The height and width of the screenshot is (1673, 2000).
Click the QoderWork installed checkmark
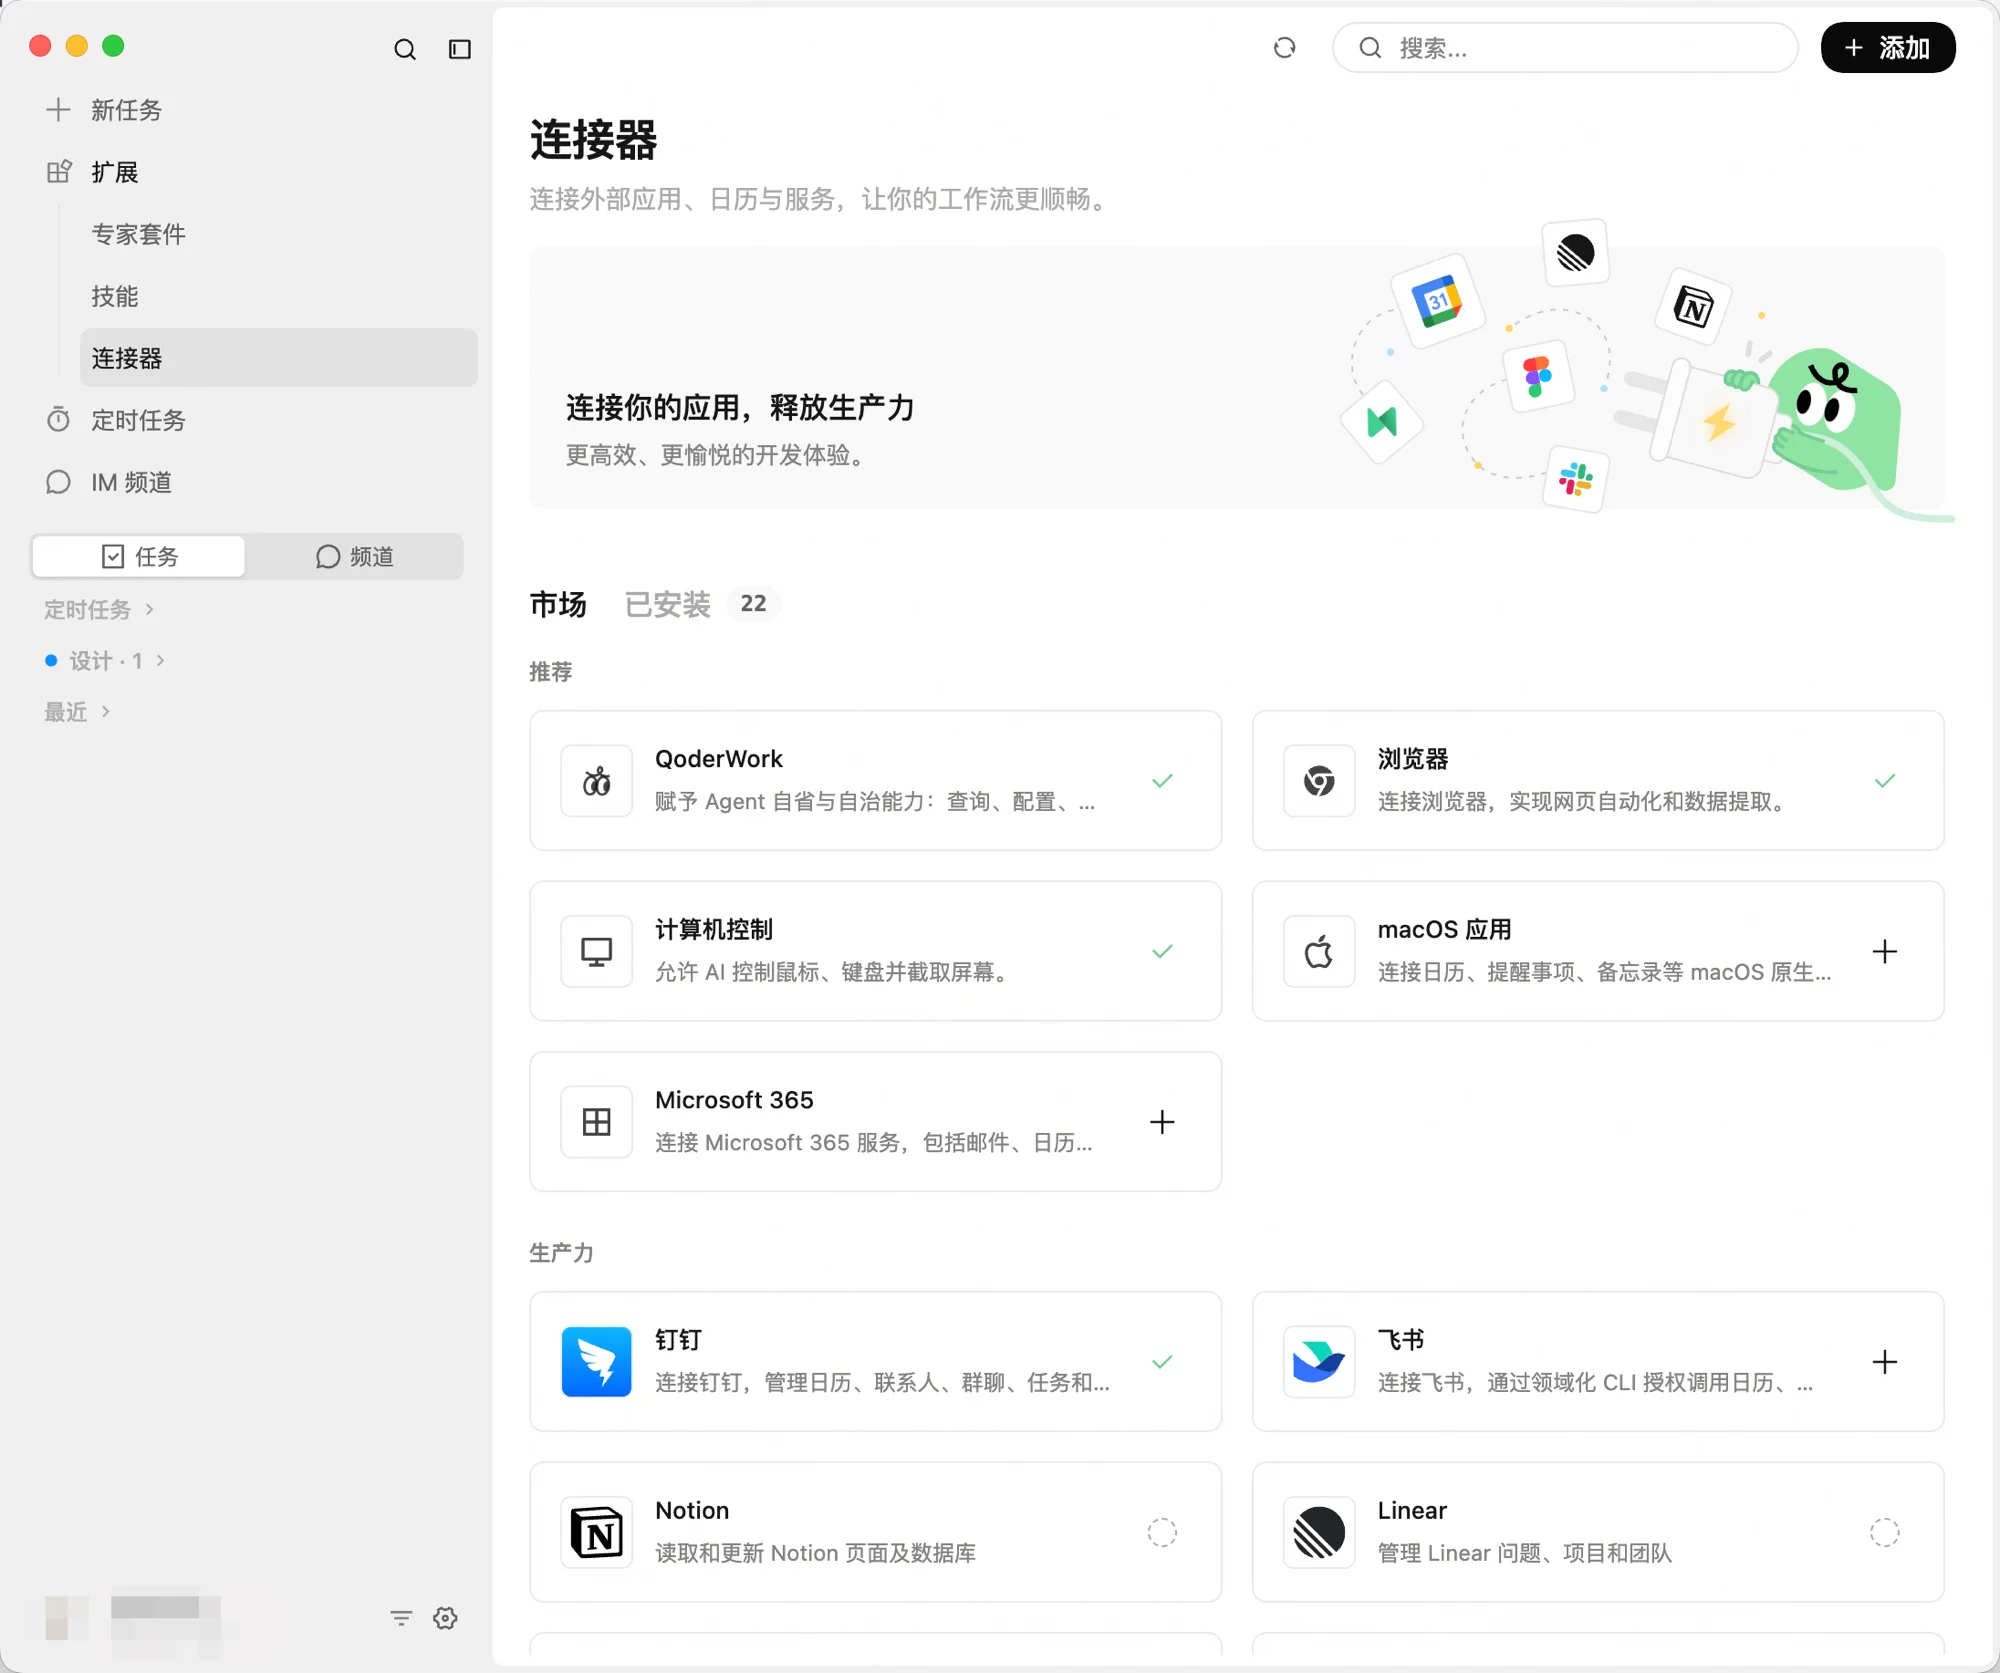(x=1162, y=781)
